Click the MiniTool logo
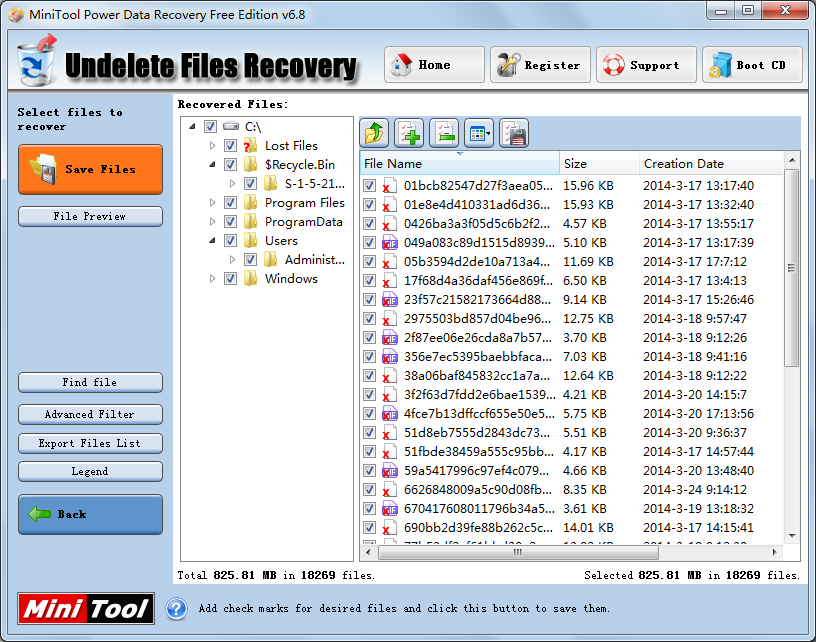816x642 pixels. [x=86, y=608]
